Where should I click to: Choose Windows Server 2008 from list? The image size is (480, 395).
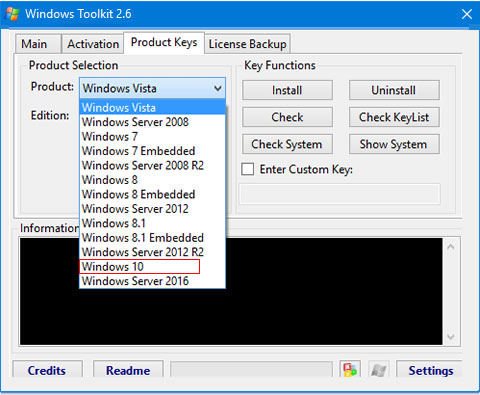tap(153, 122)
